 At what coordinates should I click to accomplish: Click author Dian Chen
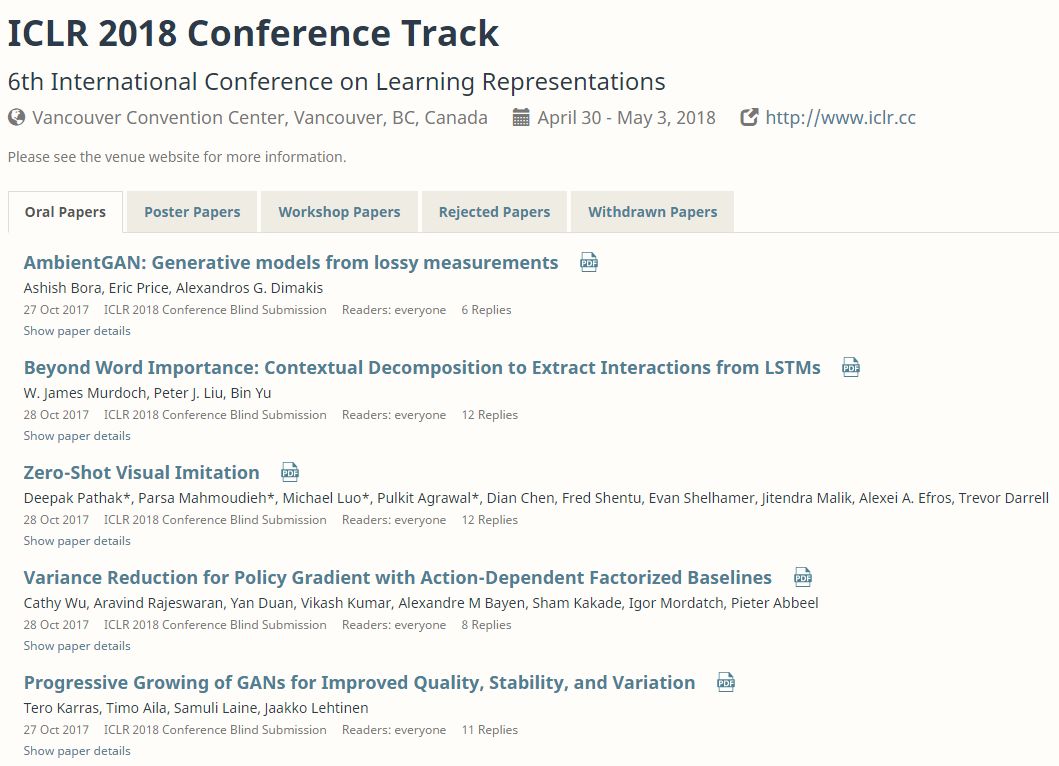521,498
